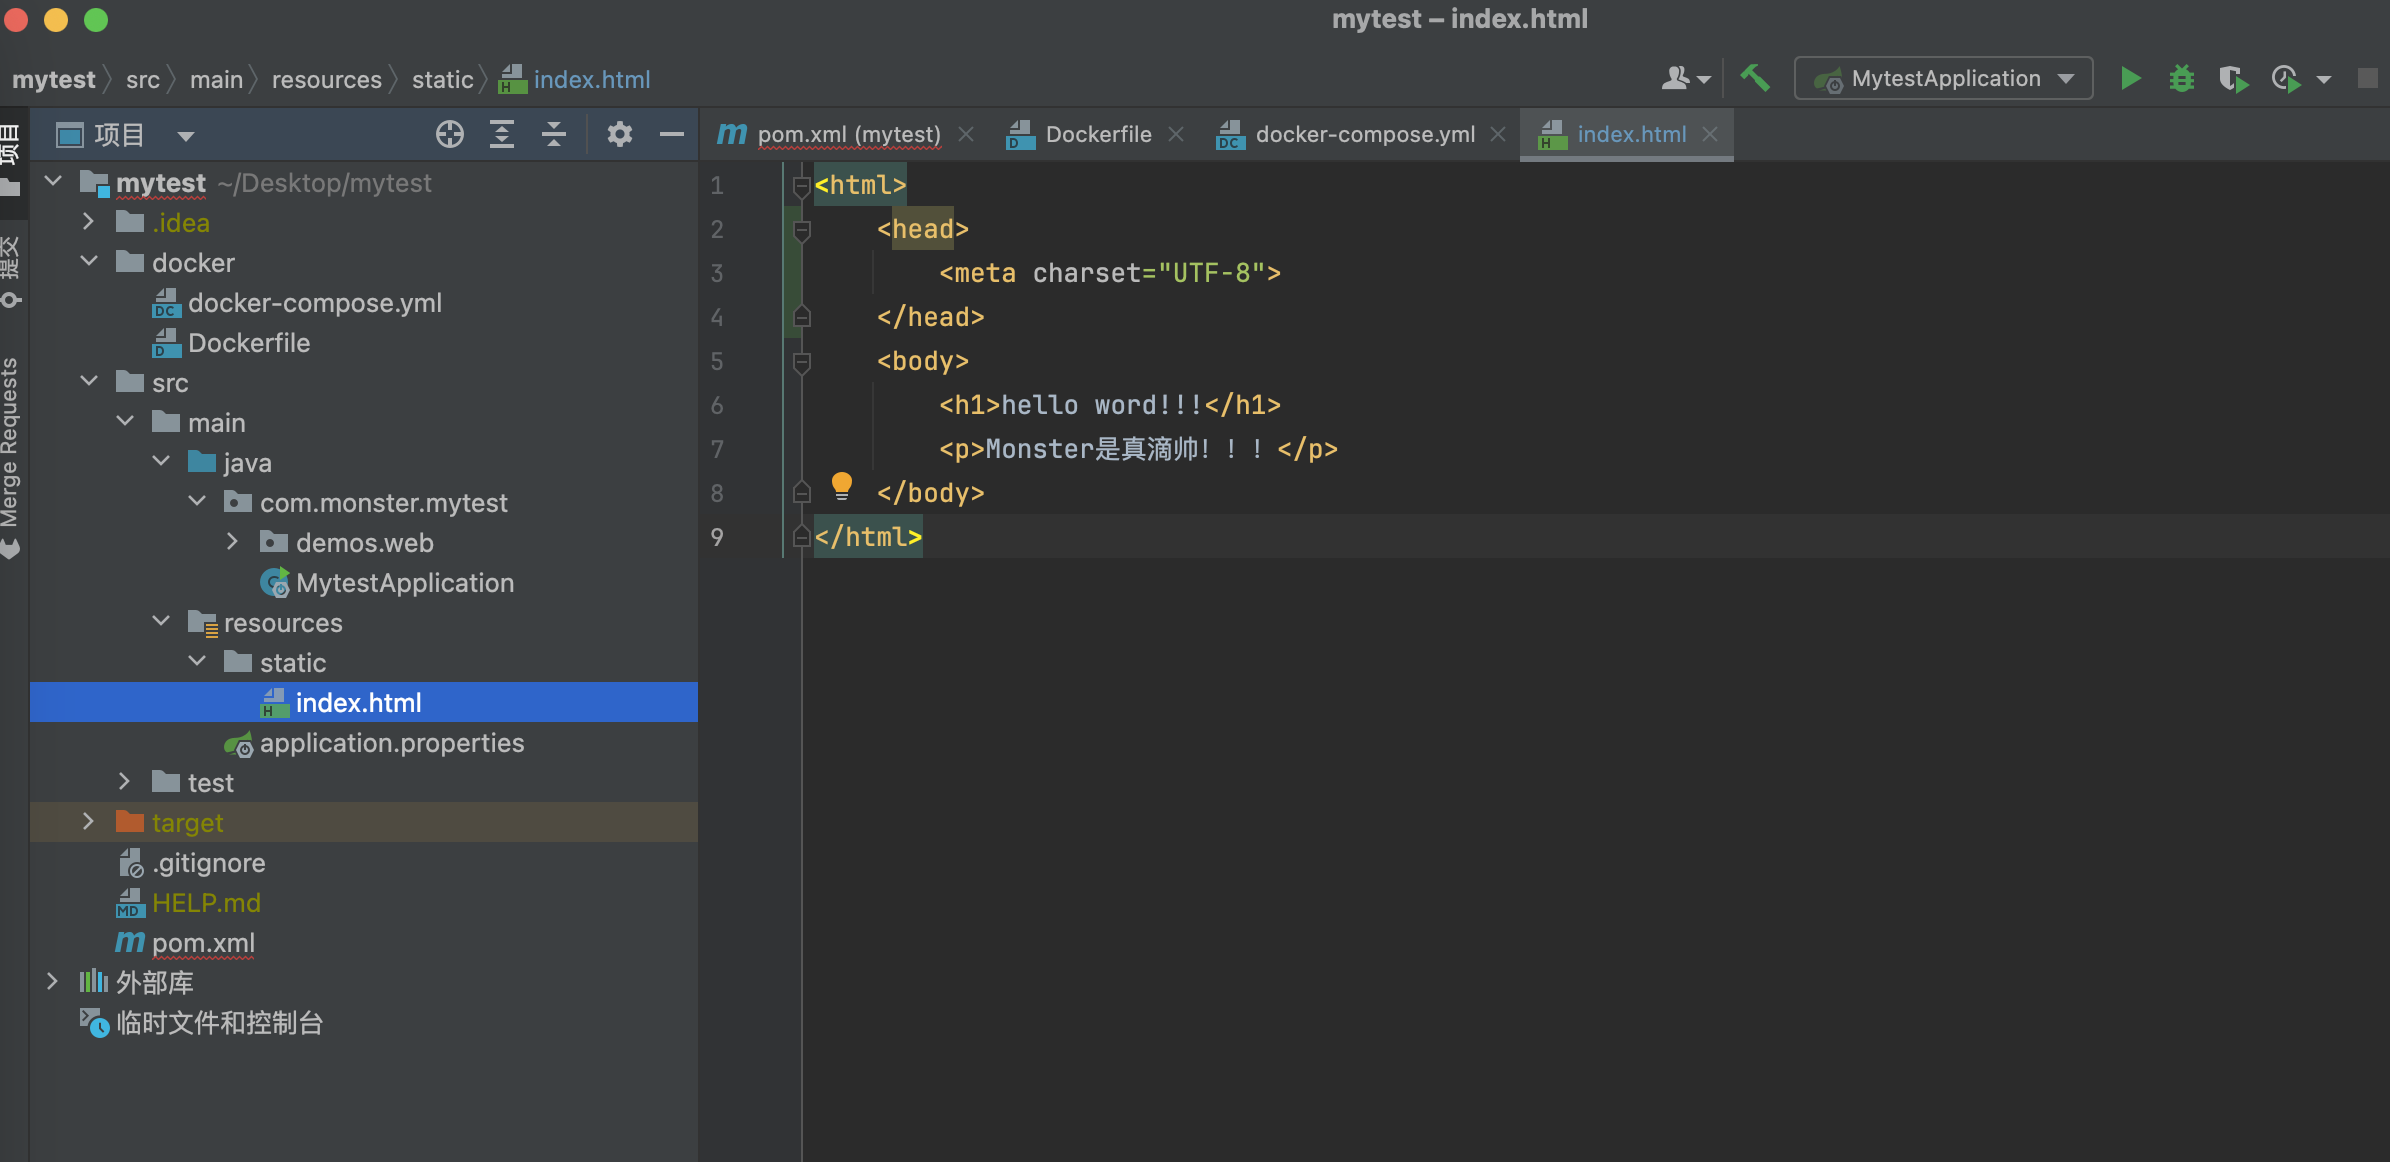
Task: Open project panel settings gear
Action: (620, 134)
